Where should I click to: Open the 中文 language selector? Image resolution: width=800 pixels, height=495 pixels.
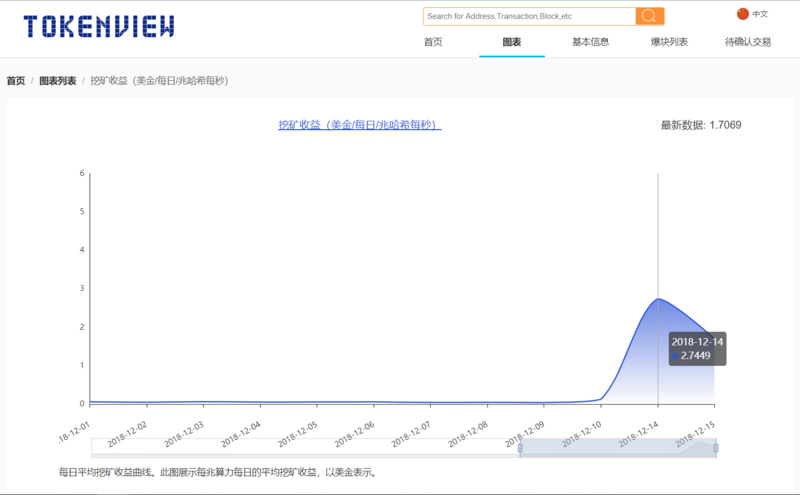pos(760,14)
